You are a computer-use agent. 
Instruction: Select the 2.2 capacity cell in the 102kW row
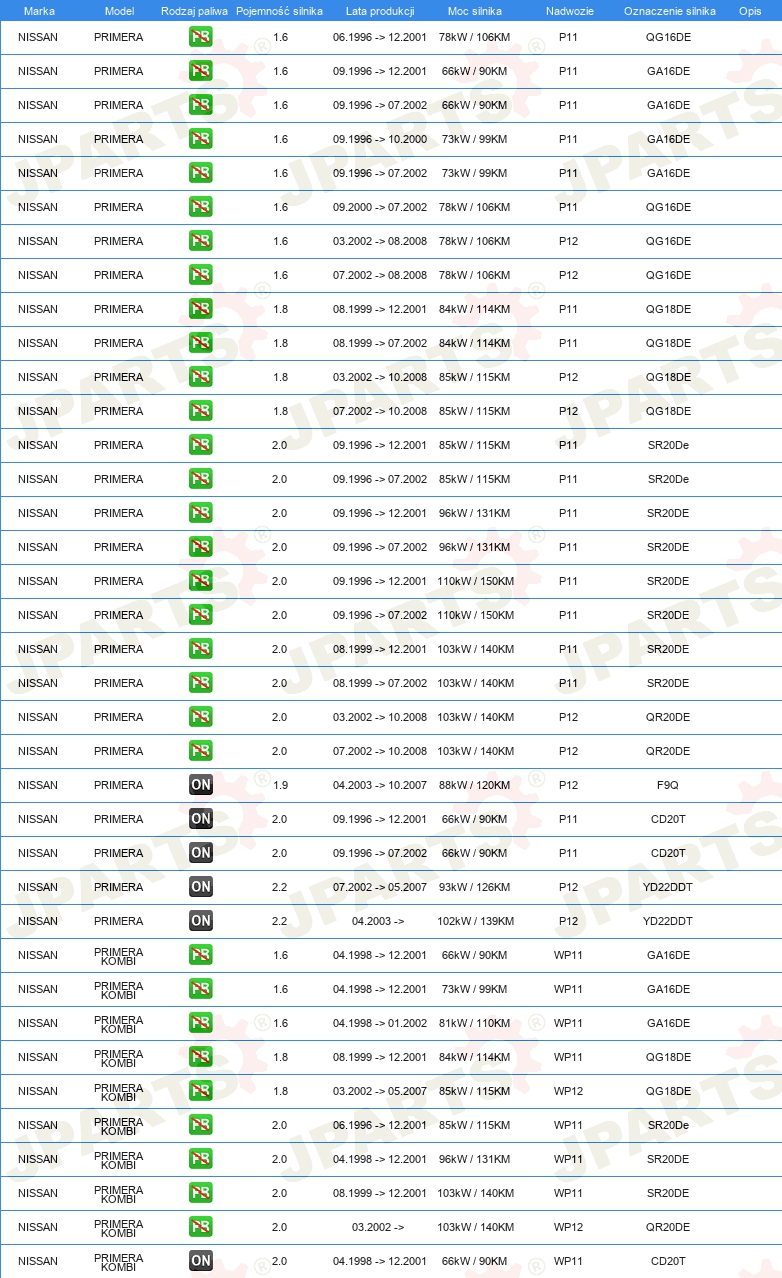coord(280,921)
